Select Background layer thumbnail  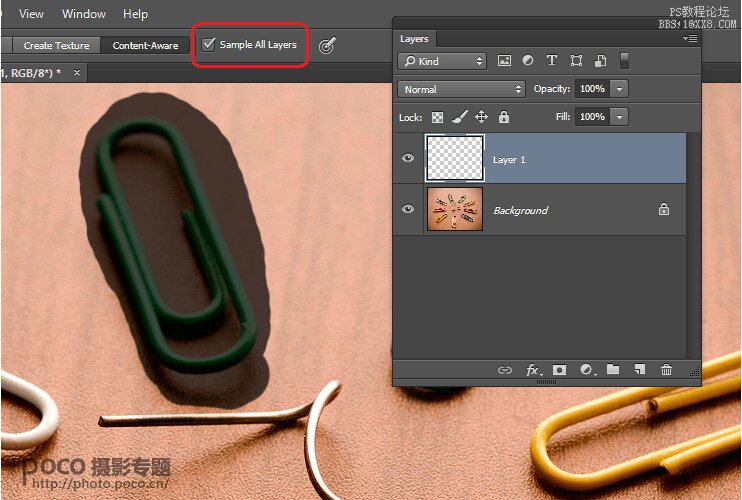[455, 209]
